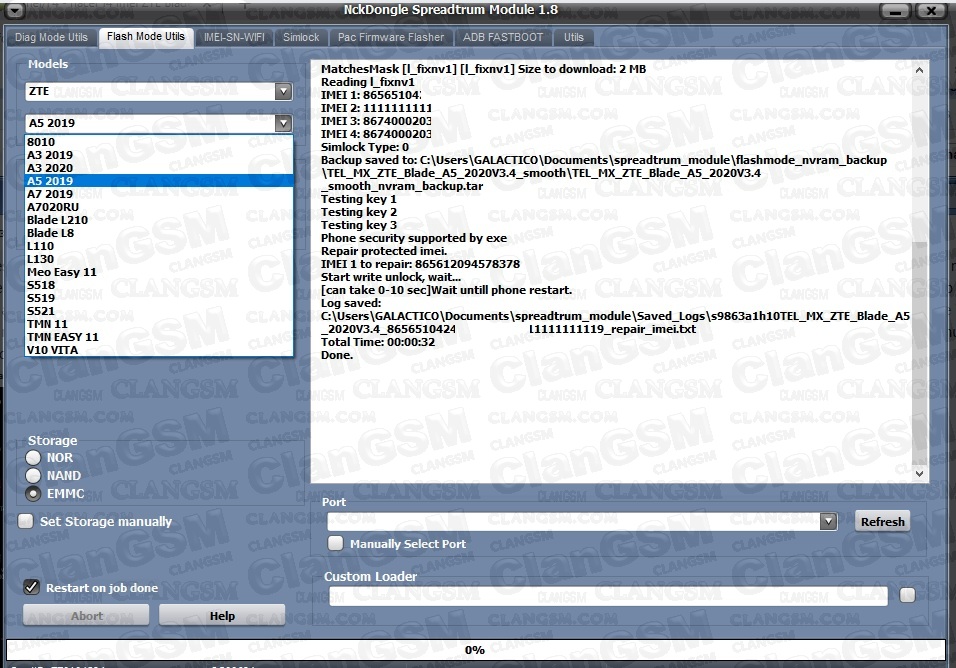Select 8010 from the model list
Viewport: 956px width, 668px height.
159,142
